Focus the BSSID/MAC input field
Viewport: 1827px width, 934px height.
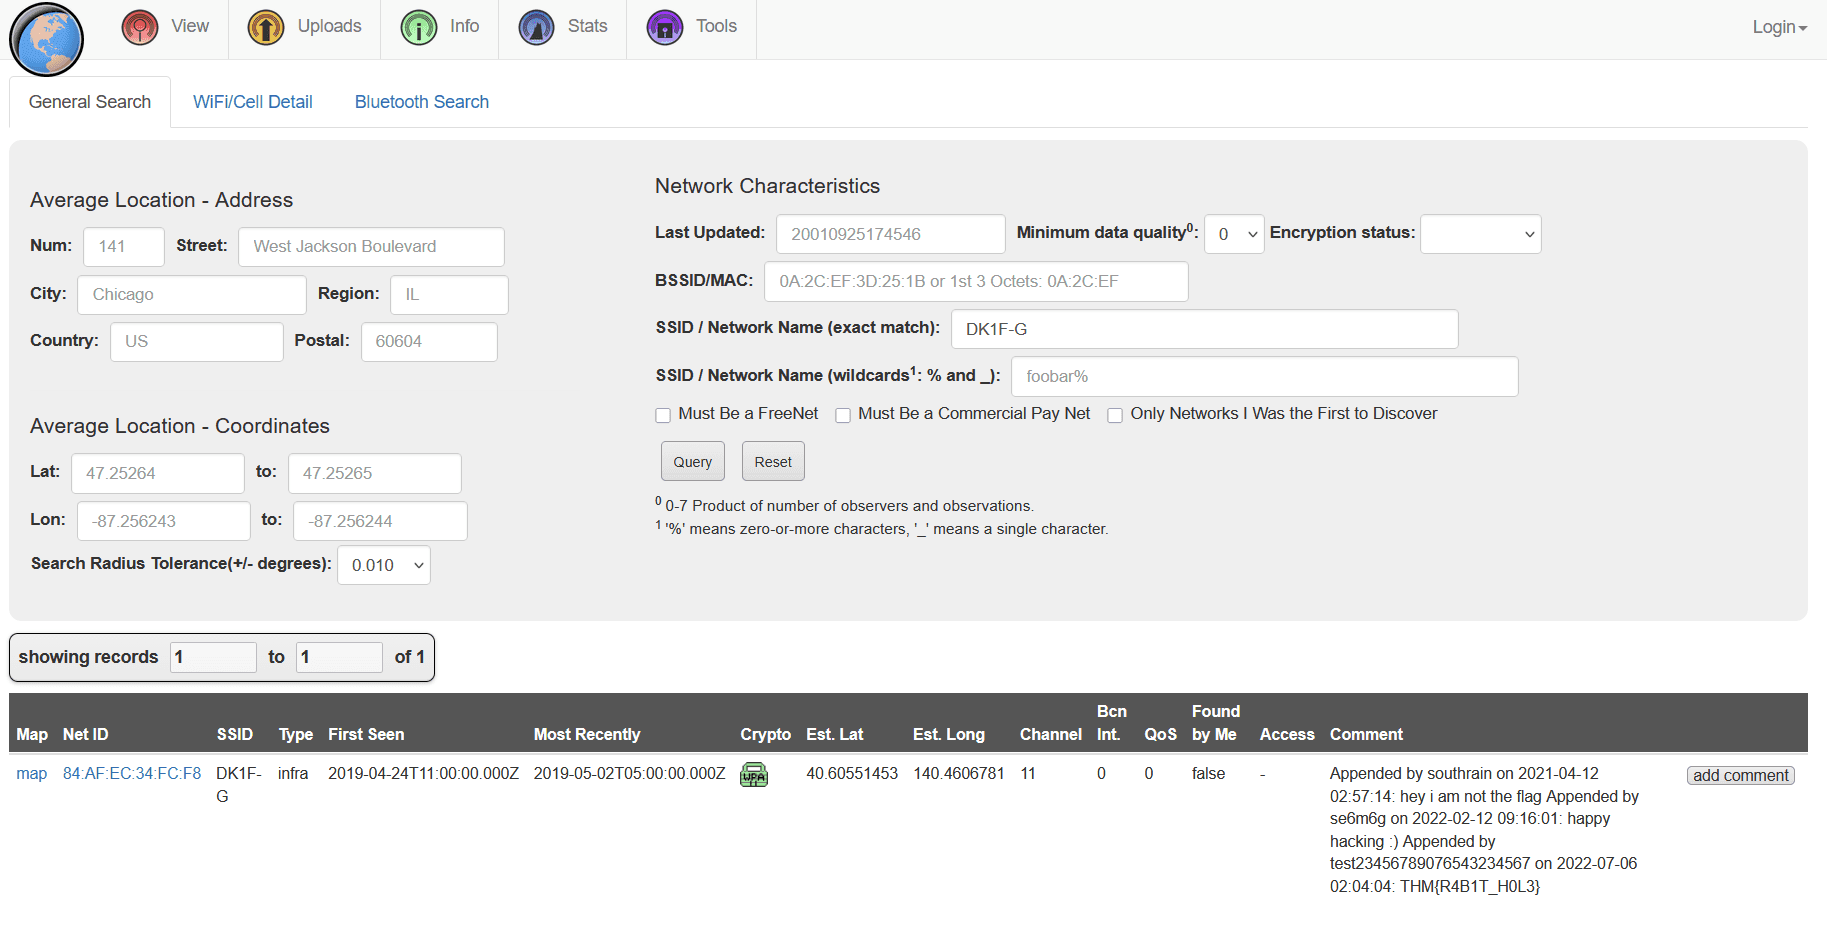976,282
